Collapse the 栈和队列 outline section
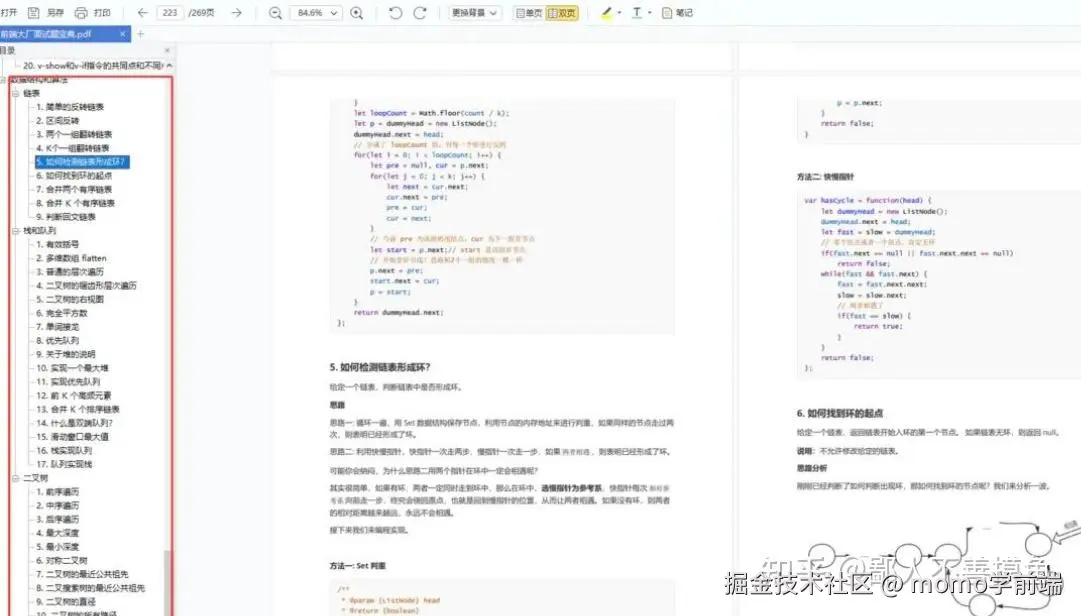 coord(15,231)
